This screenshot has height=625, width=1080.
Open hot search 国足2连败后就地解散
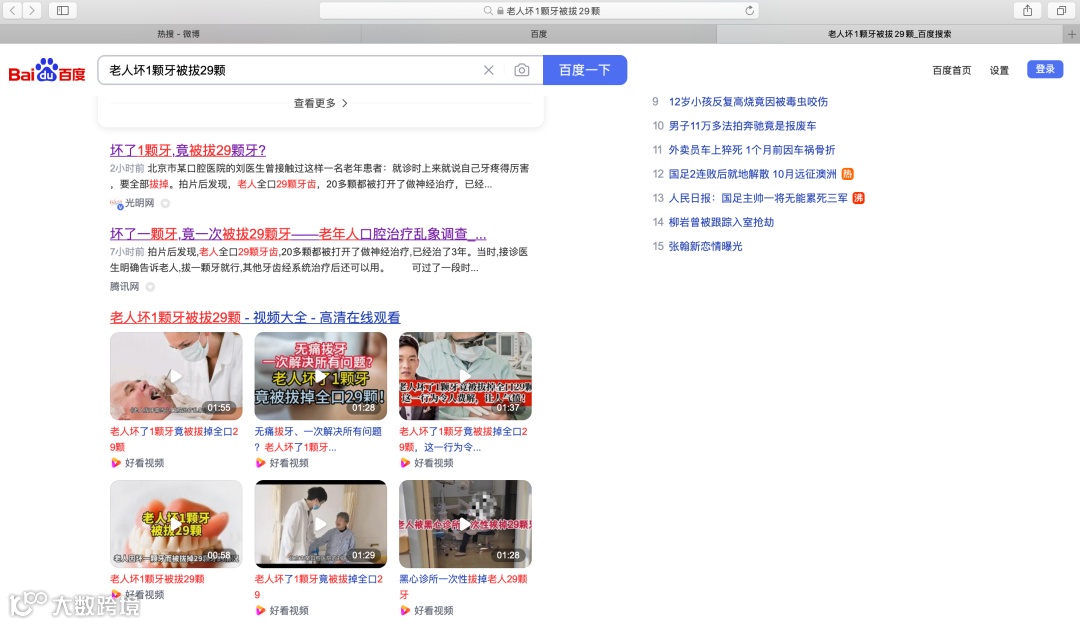752,174
